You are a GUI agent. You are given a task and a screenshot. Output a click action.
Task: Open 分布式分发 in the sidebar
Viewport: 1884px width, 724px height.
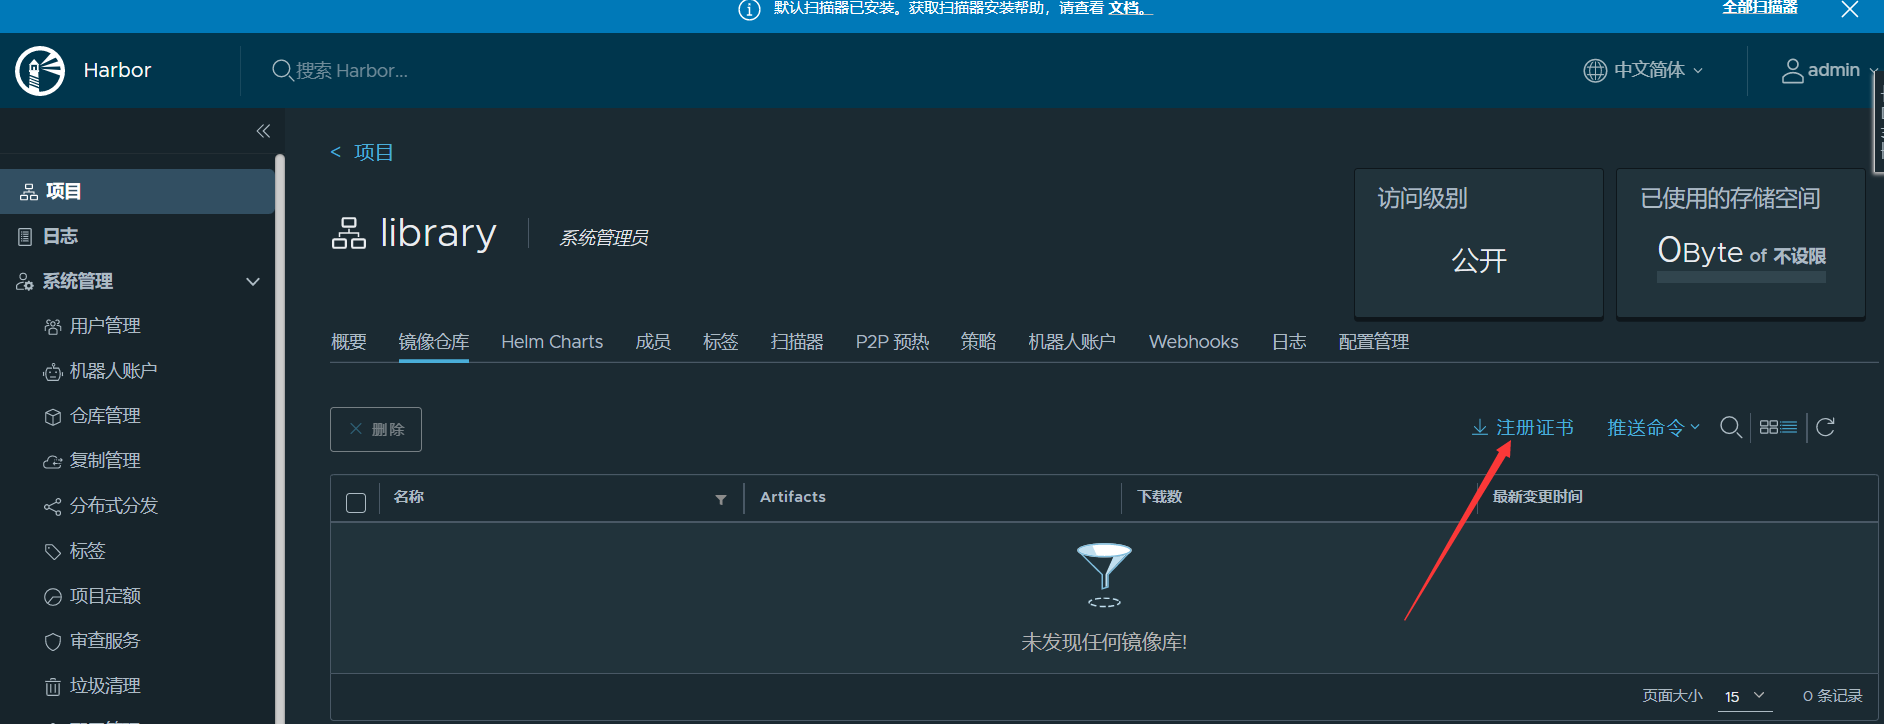click(x=113, y=506)
